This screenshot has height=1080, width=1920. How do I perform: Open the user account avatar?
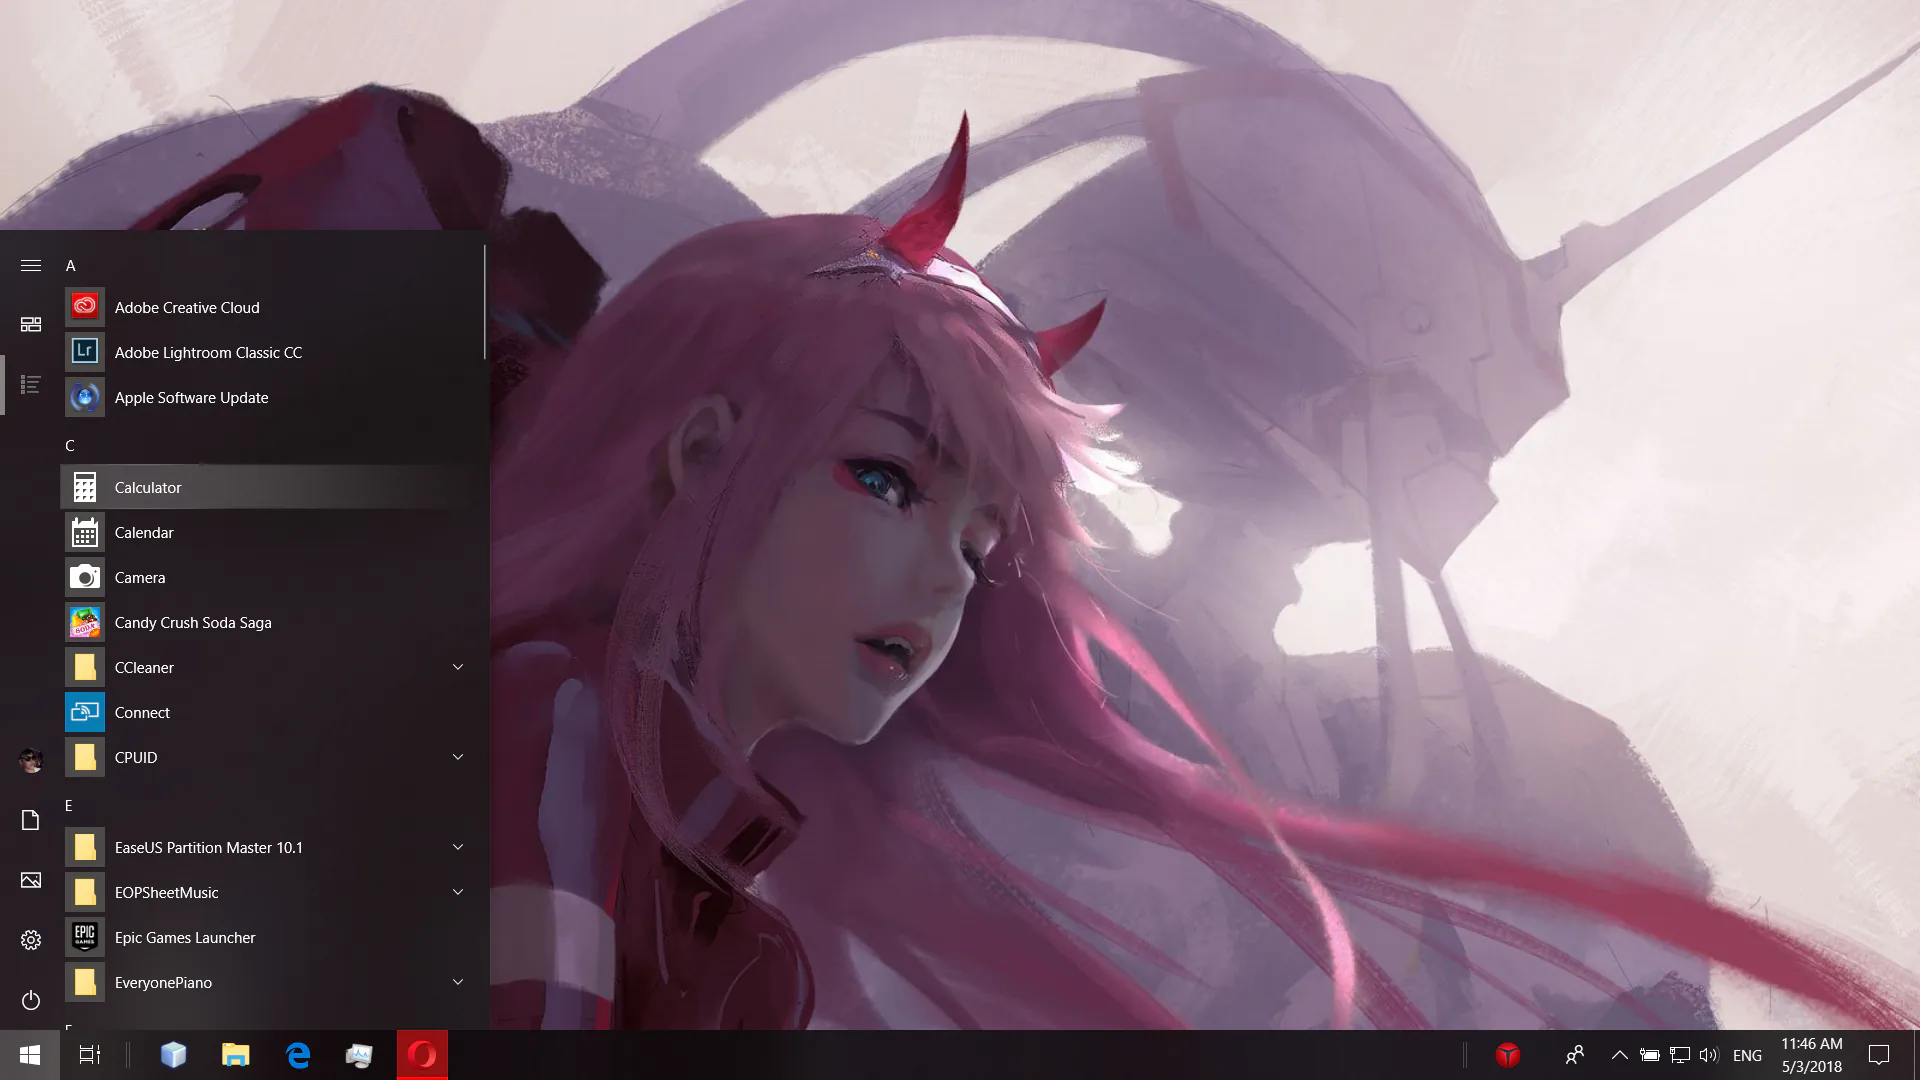31,761
